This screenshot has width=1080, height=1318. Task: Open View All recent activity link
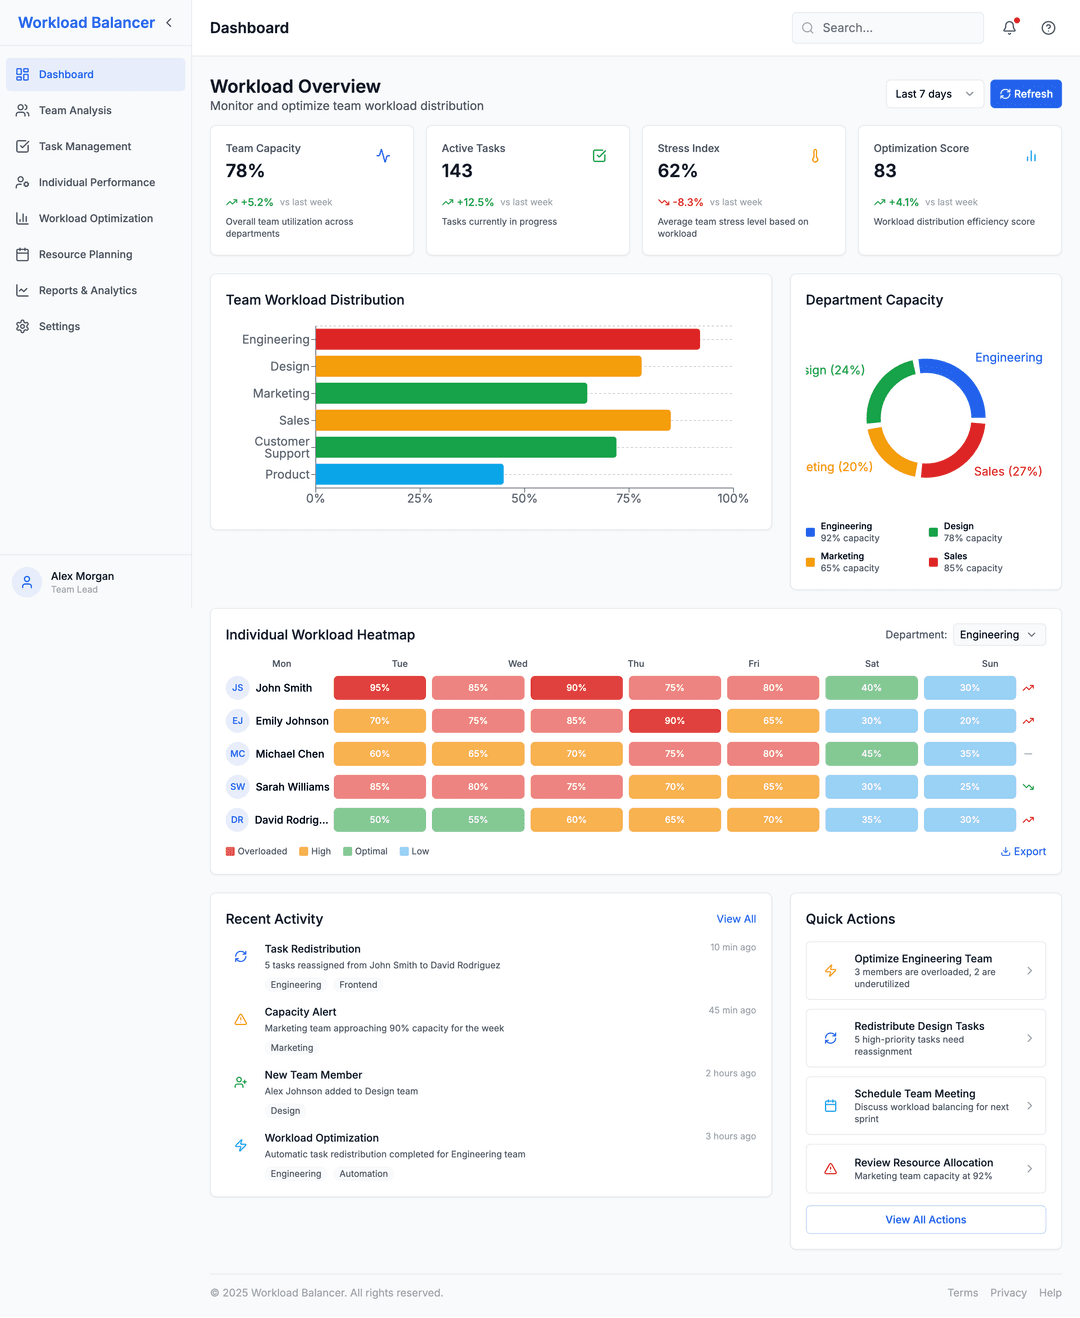736,918
